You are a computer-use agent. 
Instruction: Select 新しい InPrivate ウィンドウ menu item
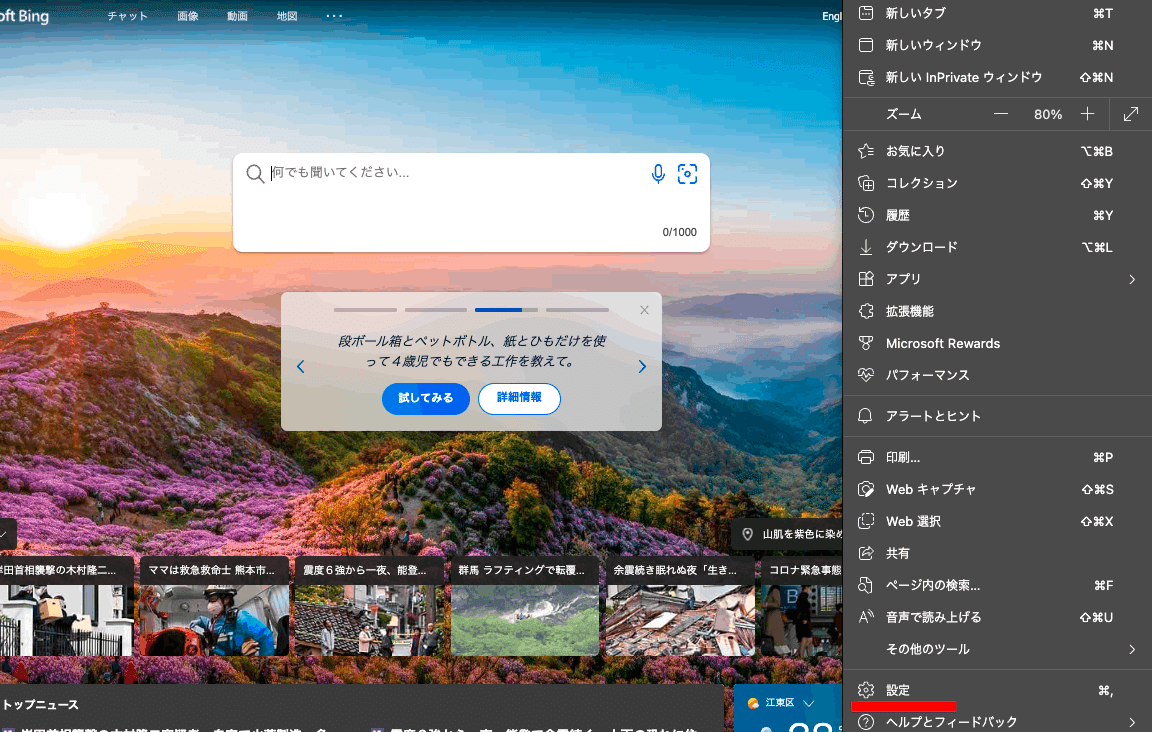[997, 77]
